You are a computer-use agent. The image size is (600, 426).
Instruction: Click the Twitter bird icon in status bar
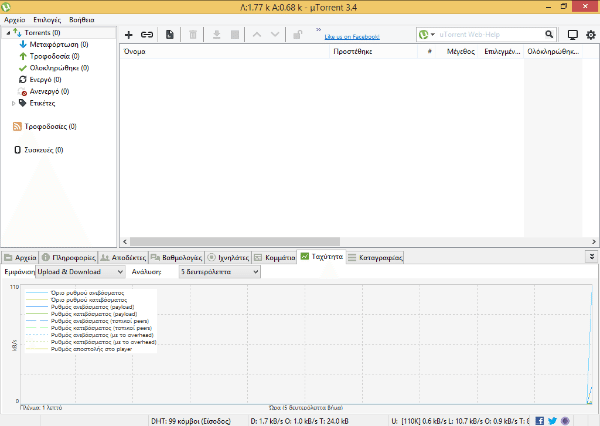(x=552, y=421)
